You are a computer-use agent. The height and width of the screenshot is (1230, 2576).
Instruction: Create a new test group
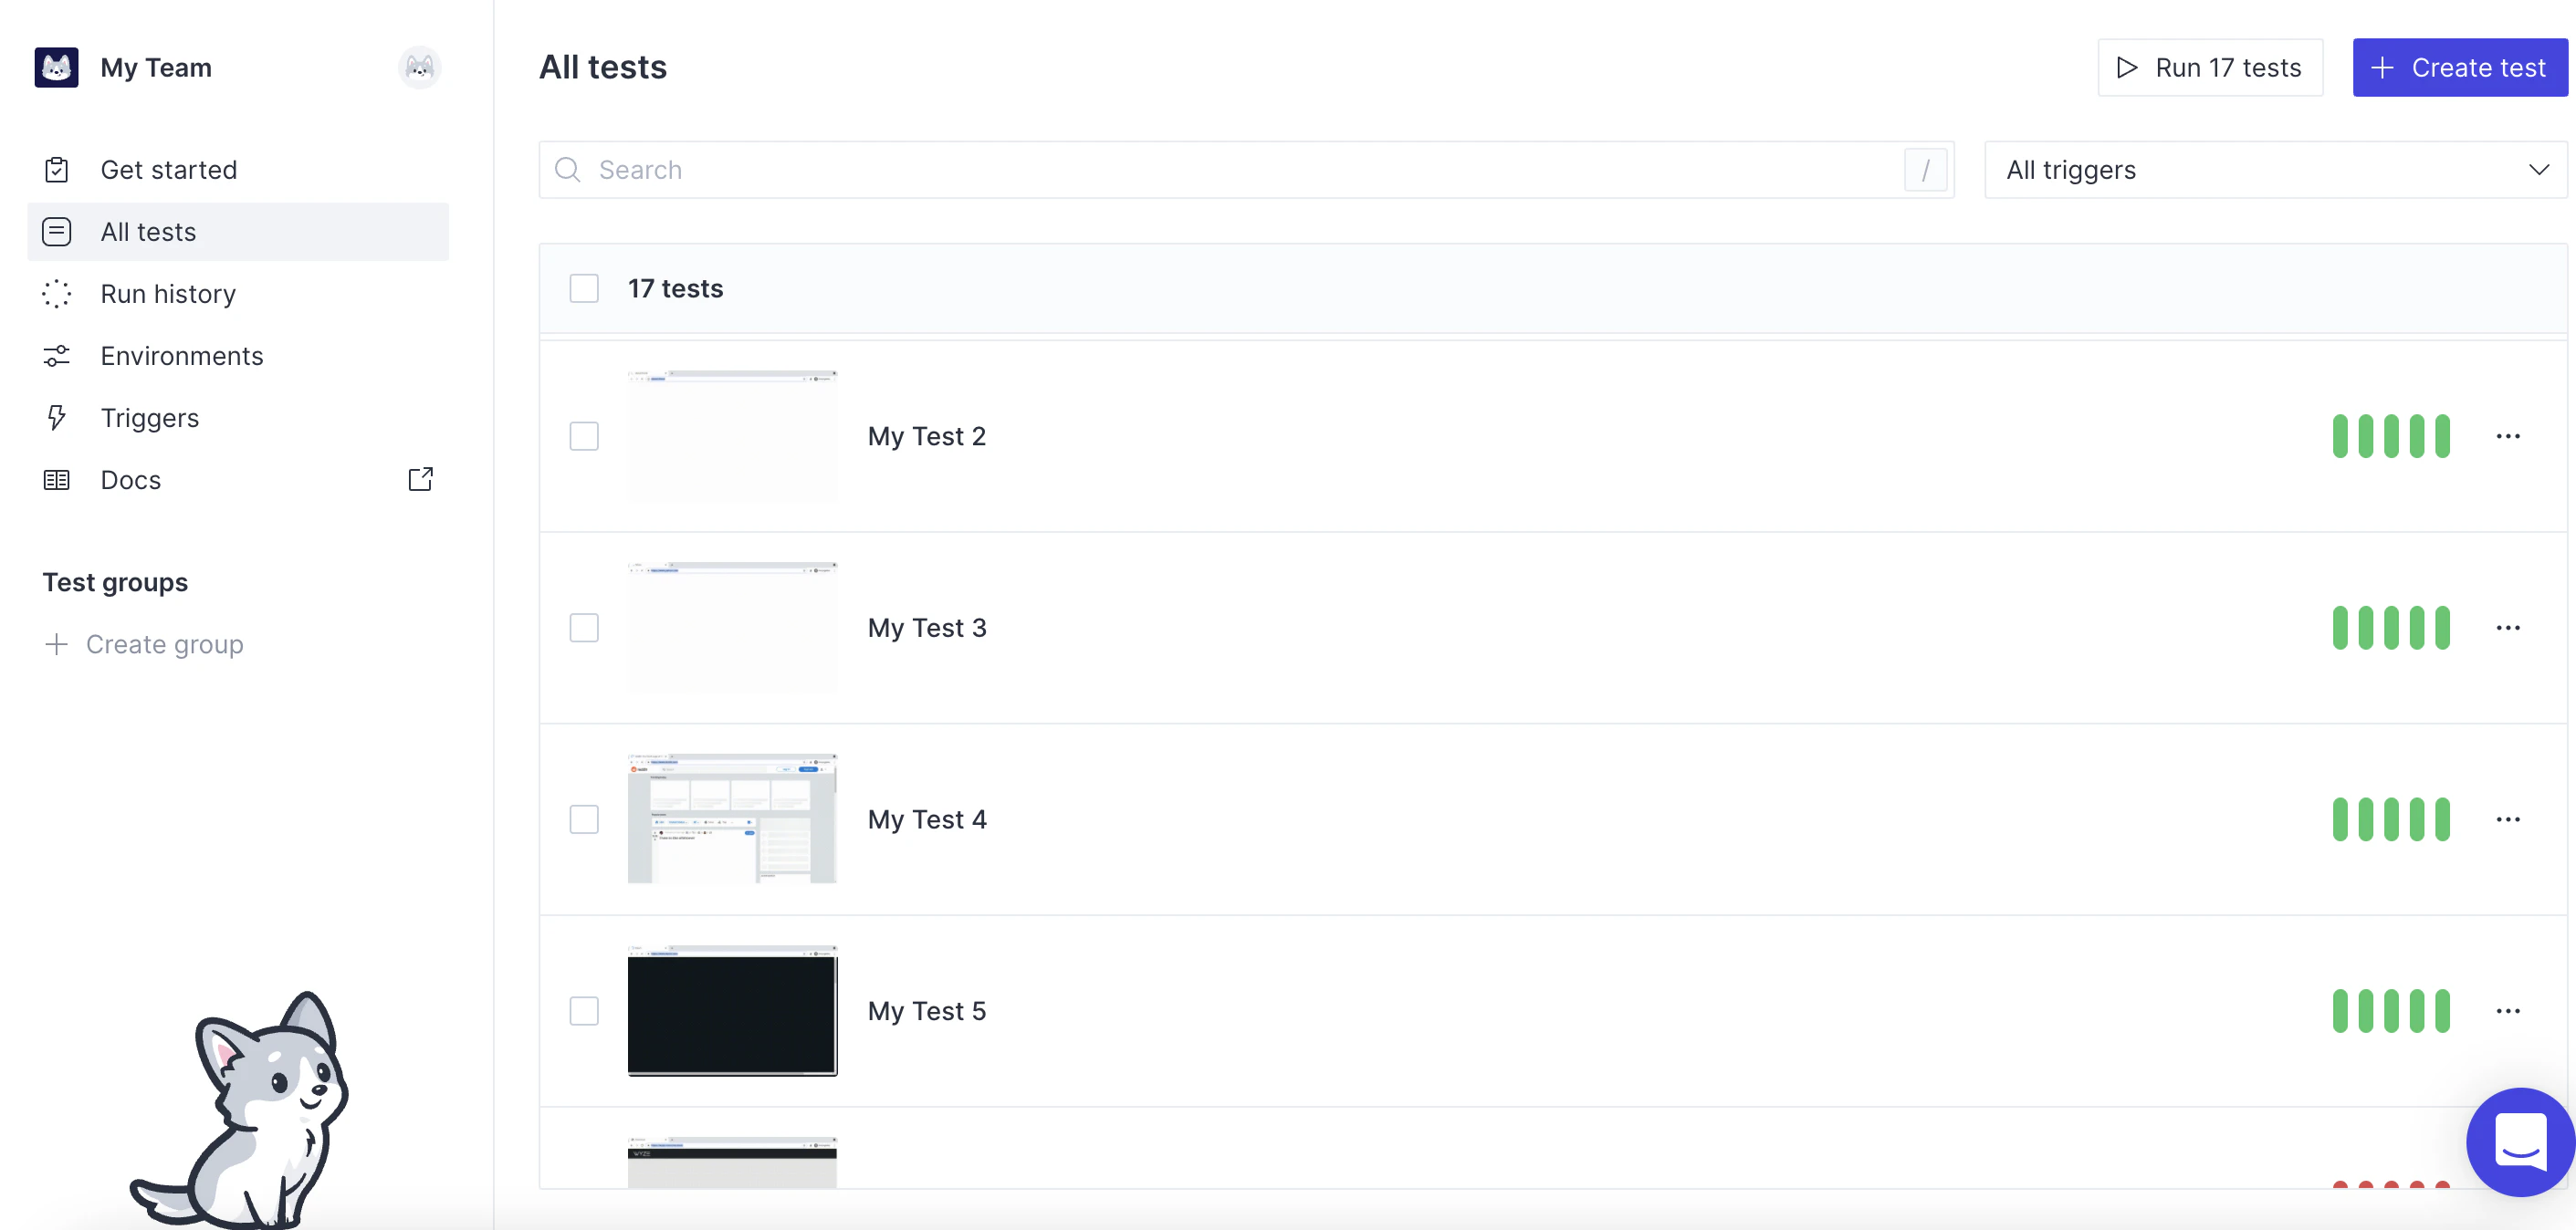coord(165,644)
